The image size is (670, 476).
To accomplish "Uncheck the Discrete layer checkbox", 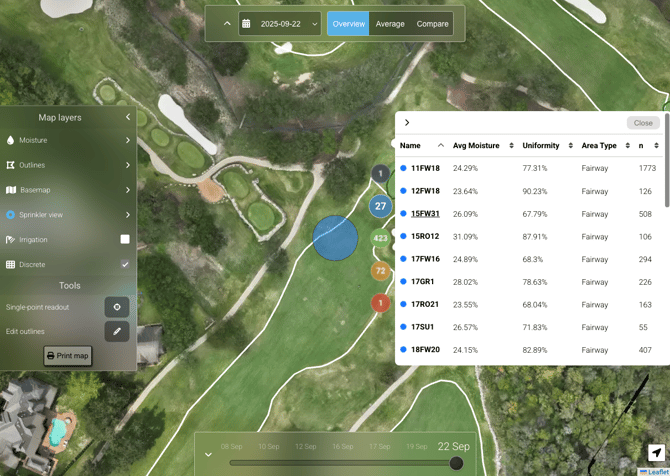I will 125,265.
